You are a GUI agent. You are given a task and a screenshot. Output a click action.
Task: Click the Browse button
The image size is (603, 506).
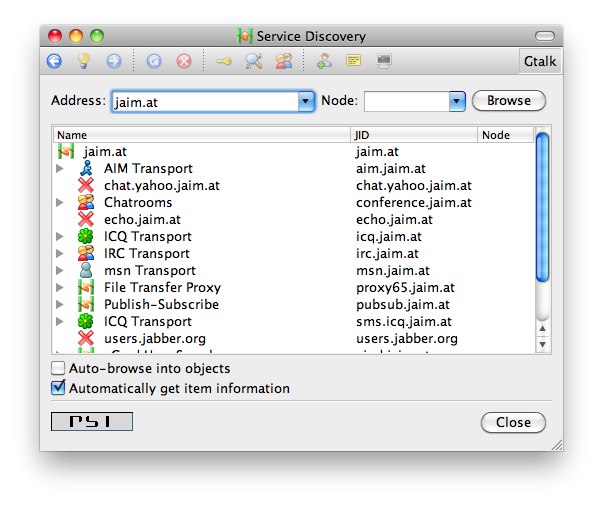(x=508, y=101)
